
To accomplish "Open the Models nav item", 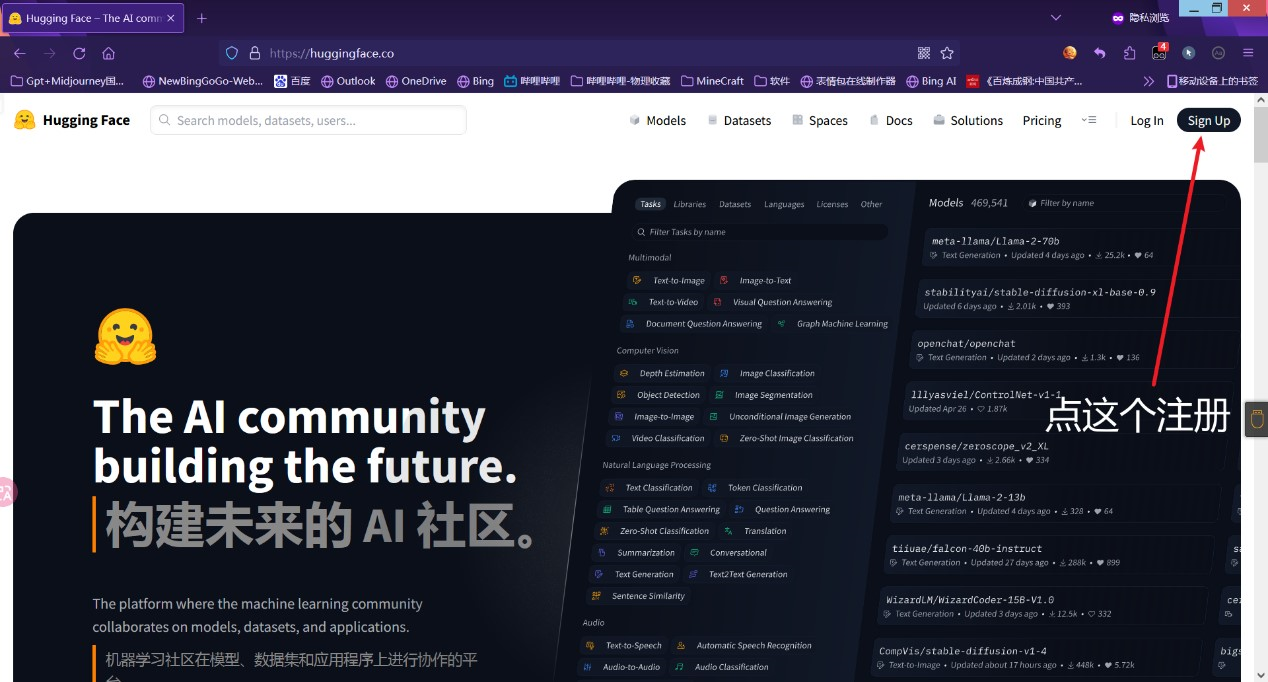I will coord(657,120).
